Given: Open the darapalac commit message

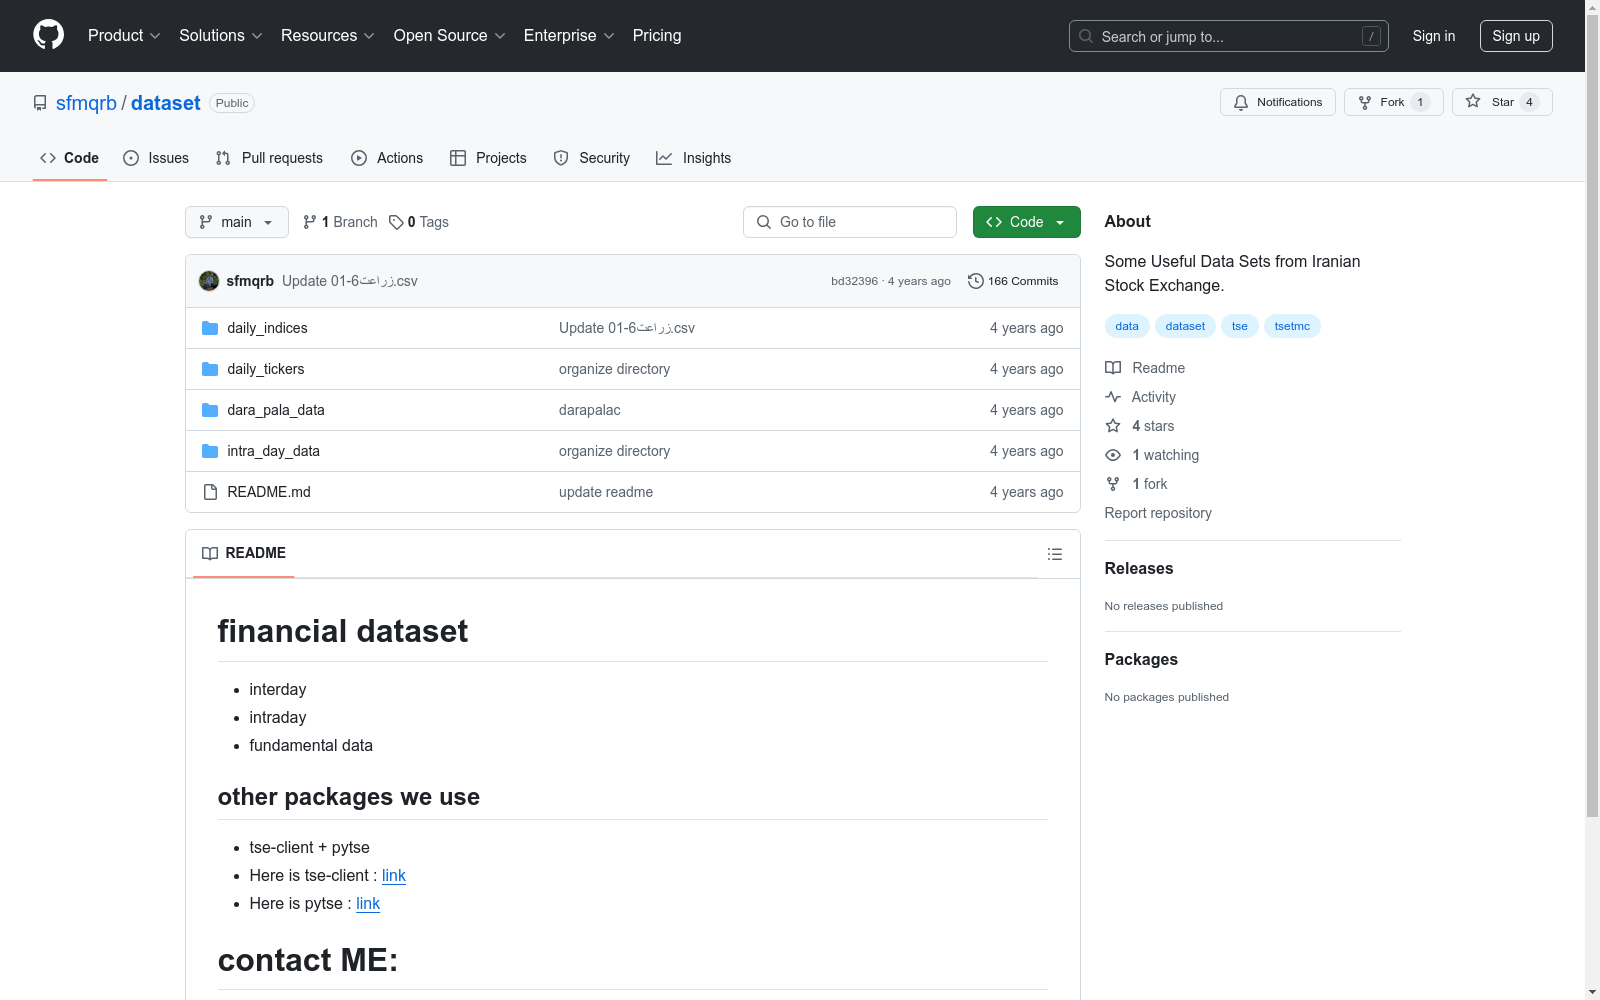Looking at the screenshot, I should [x=590, y=410].
